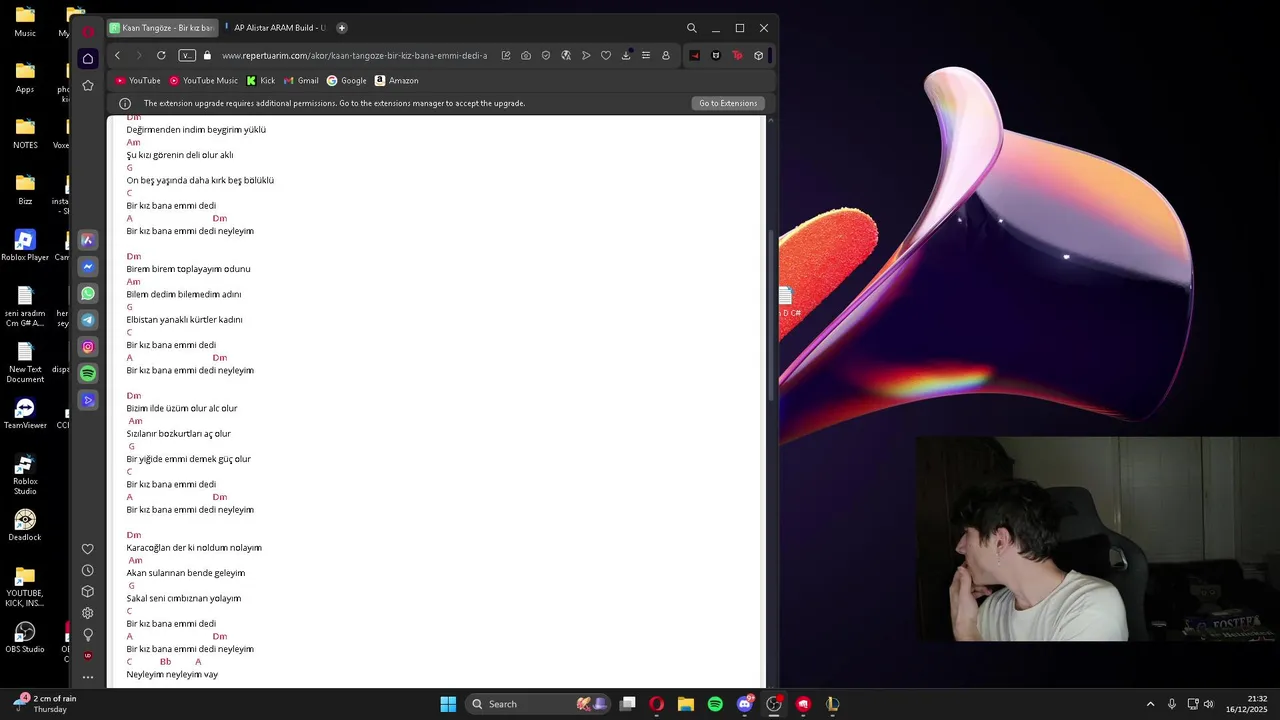Switch to AP Alistar ARAM Build tab

(x=276, y=28)
